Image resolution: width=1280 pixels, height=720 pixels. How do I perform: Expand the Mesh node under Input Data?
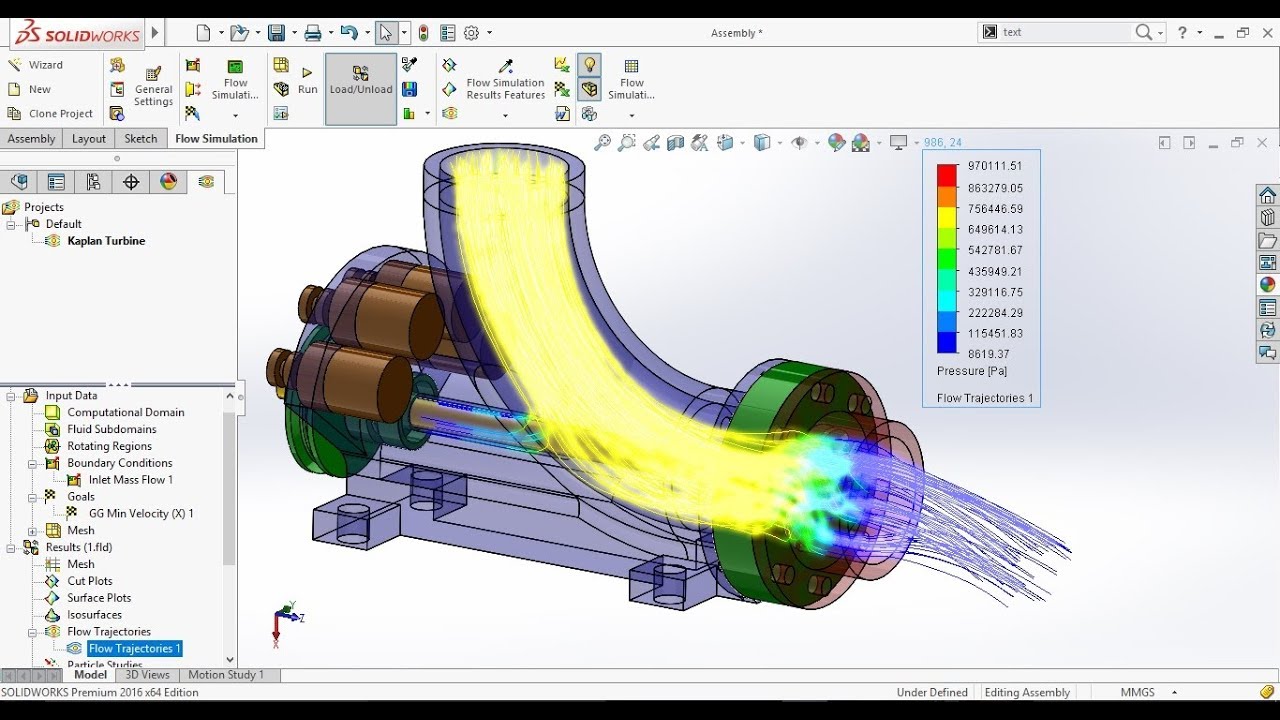pyautogui.click(x=33, y=531)
